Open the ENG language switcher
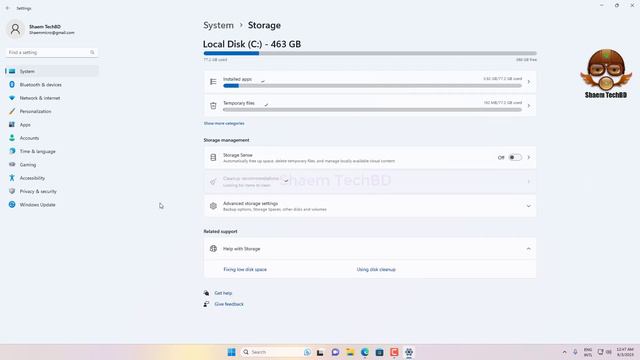The height and width of the screenshot is (360, 640). tap(588, 352)
